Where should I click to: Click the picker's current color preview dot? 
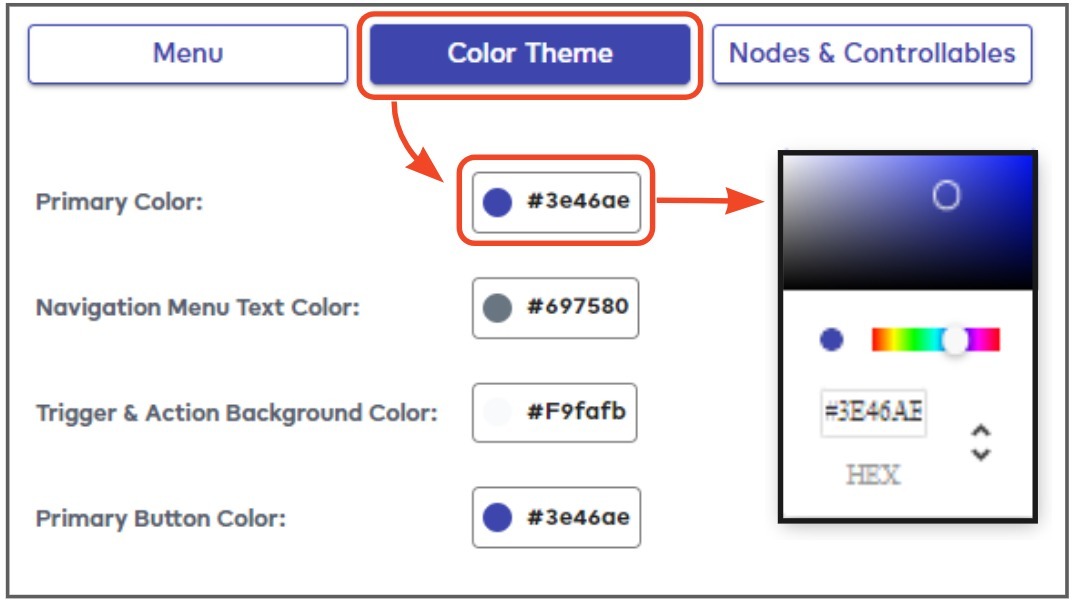coord(831,340)
